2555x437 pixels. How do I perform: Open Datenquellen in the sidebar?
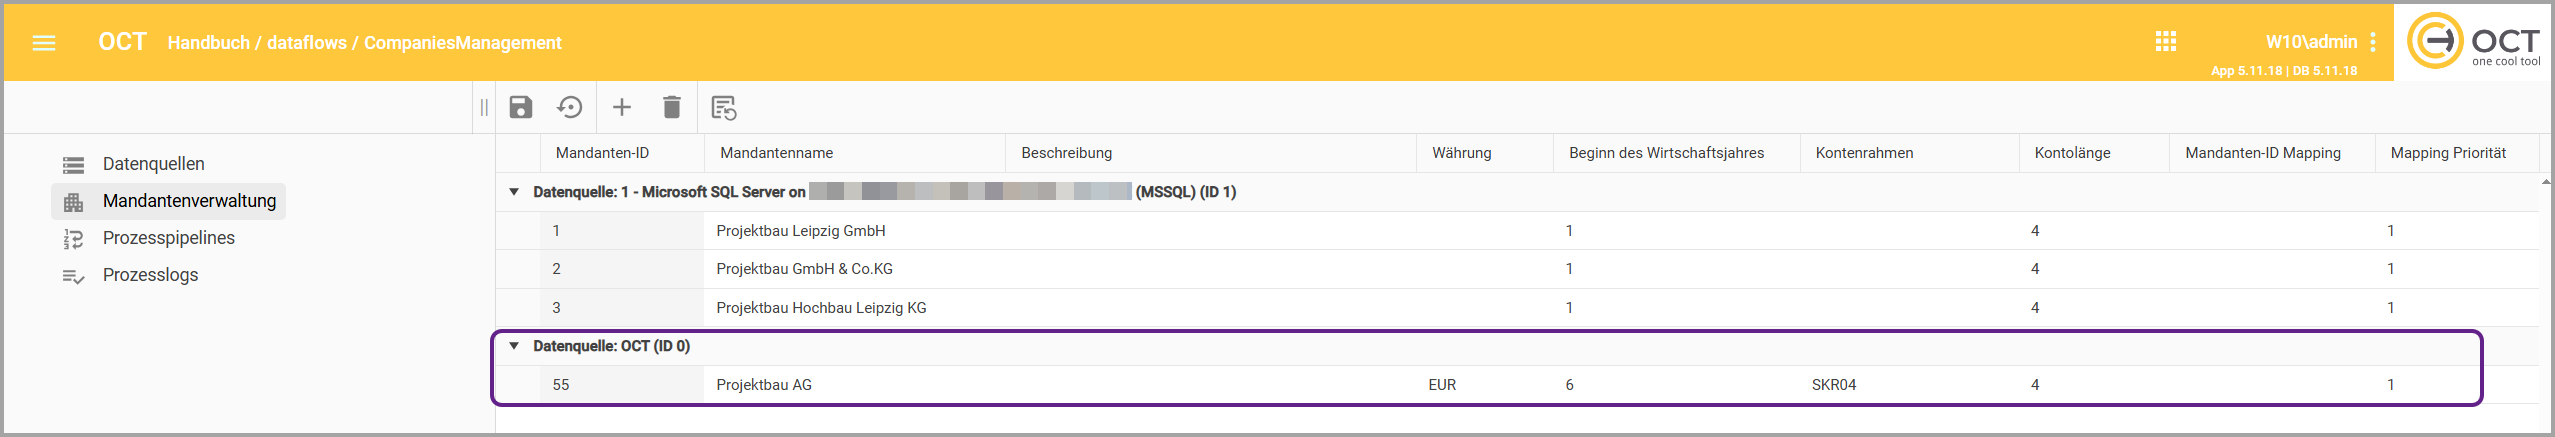click(153, 164)
